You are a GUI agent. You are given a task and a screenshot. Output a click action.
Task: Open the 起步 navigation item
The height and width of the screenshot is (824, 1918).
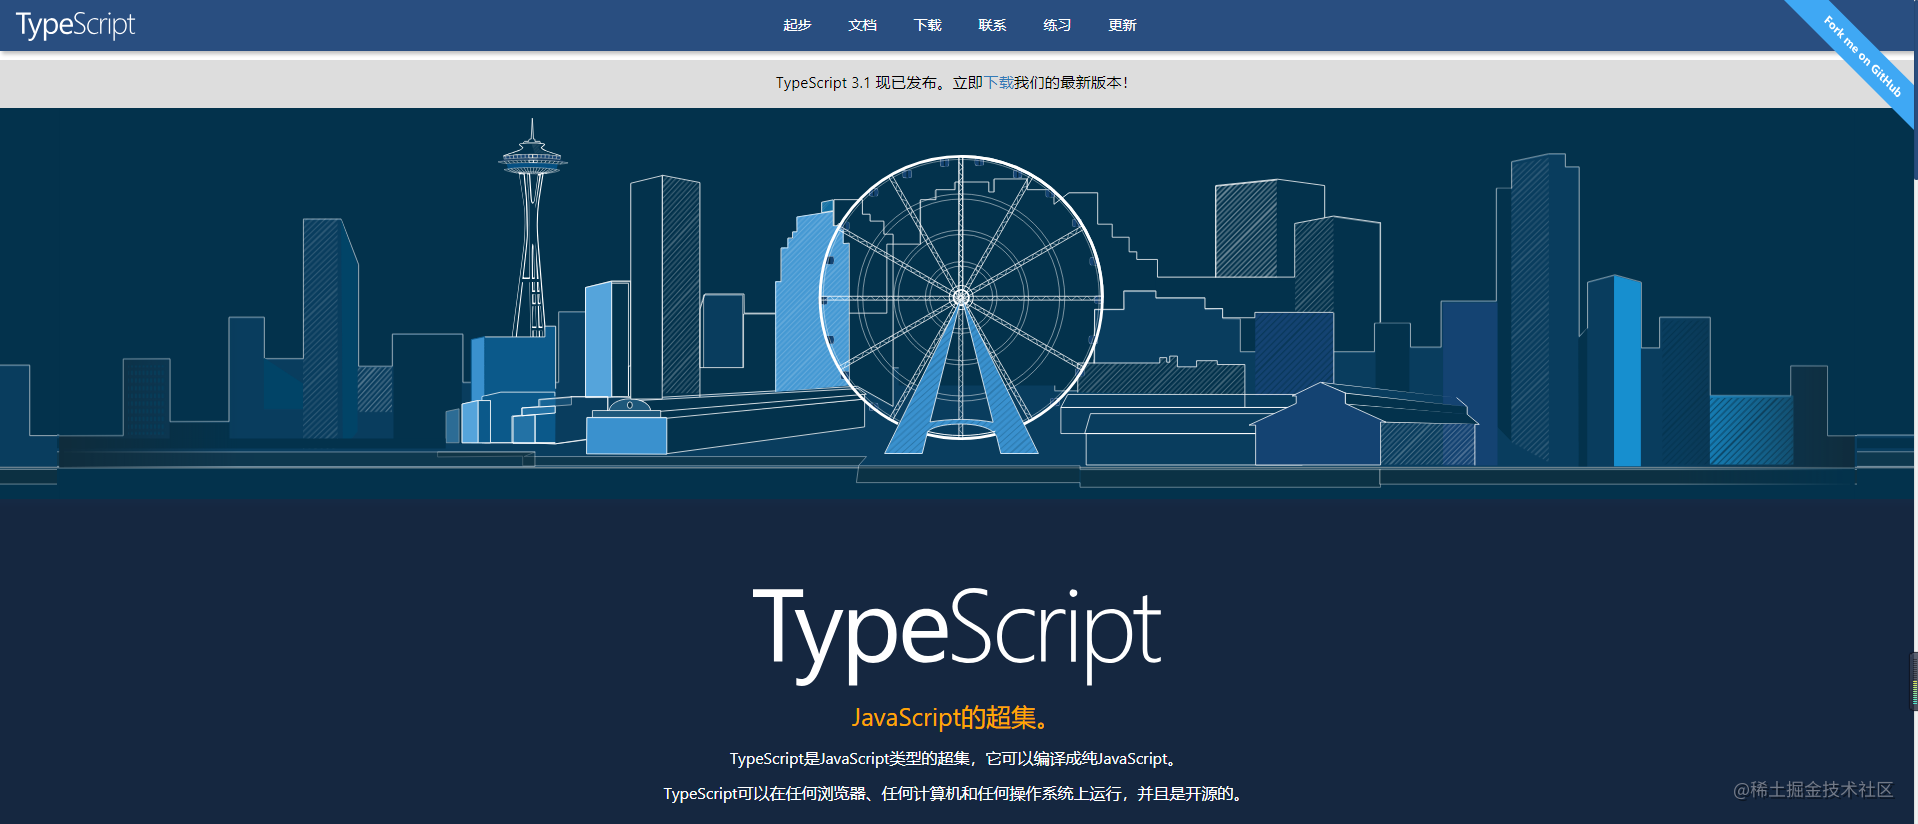click(x=797, y=25)
